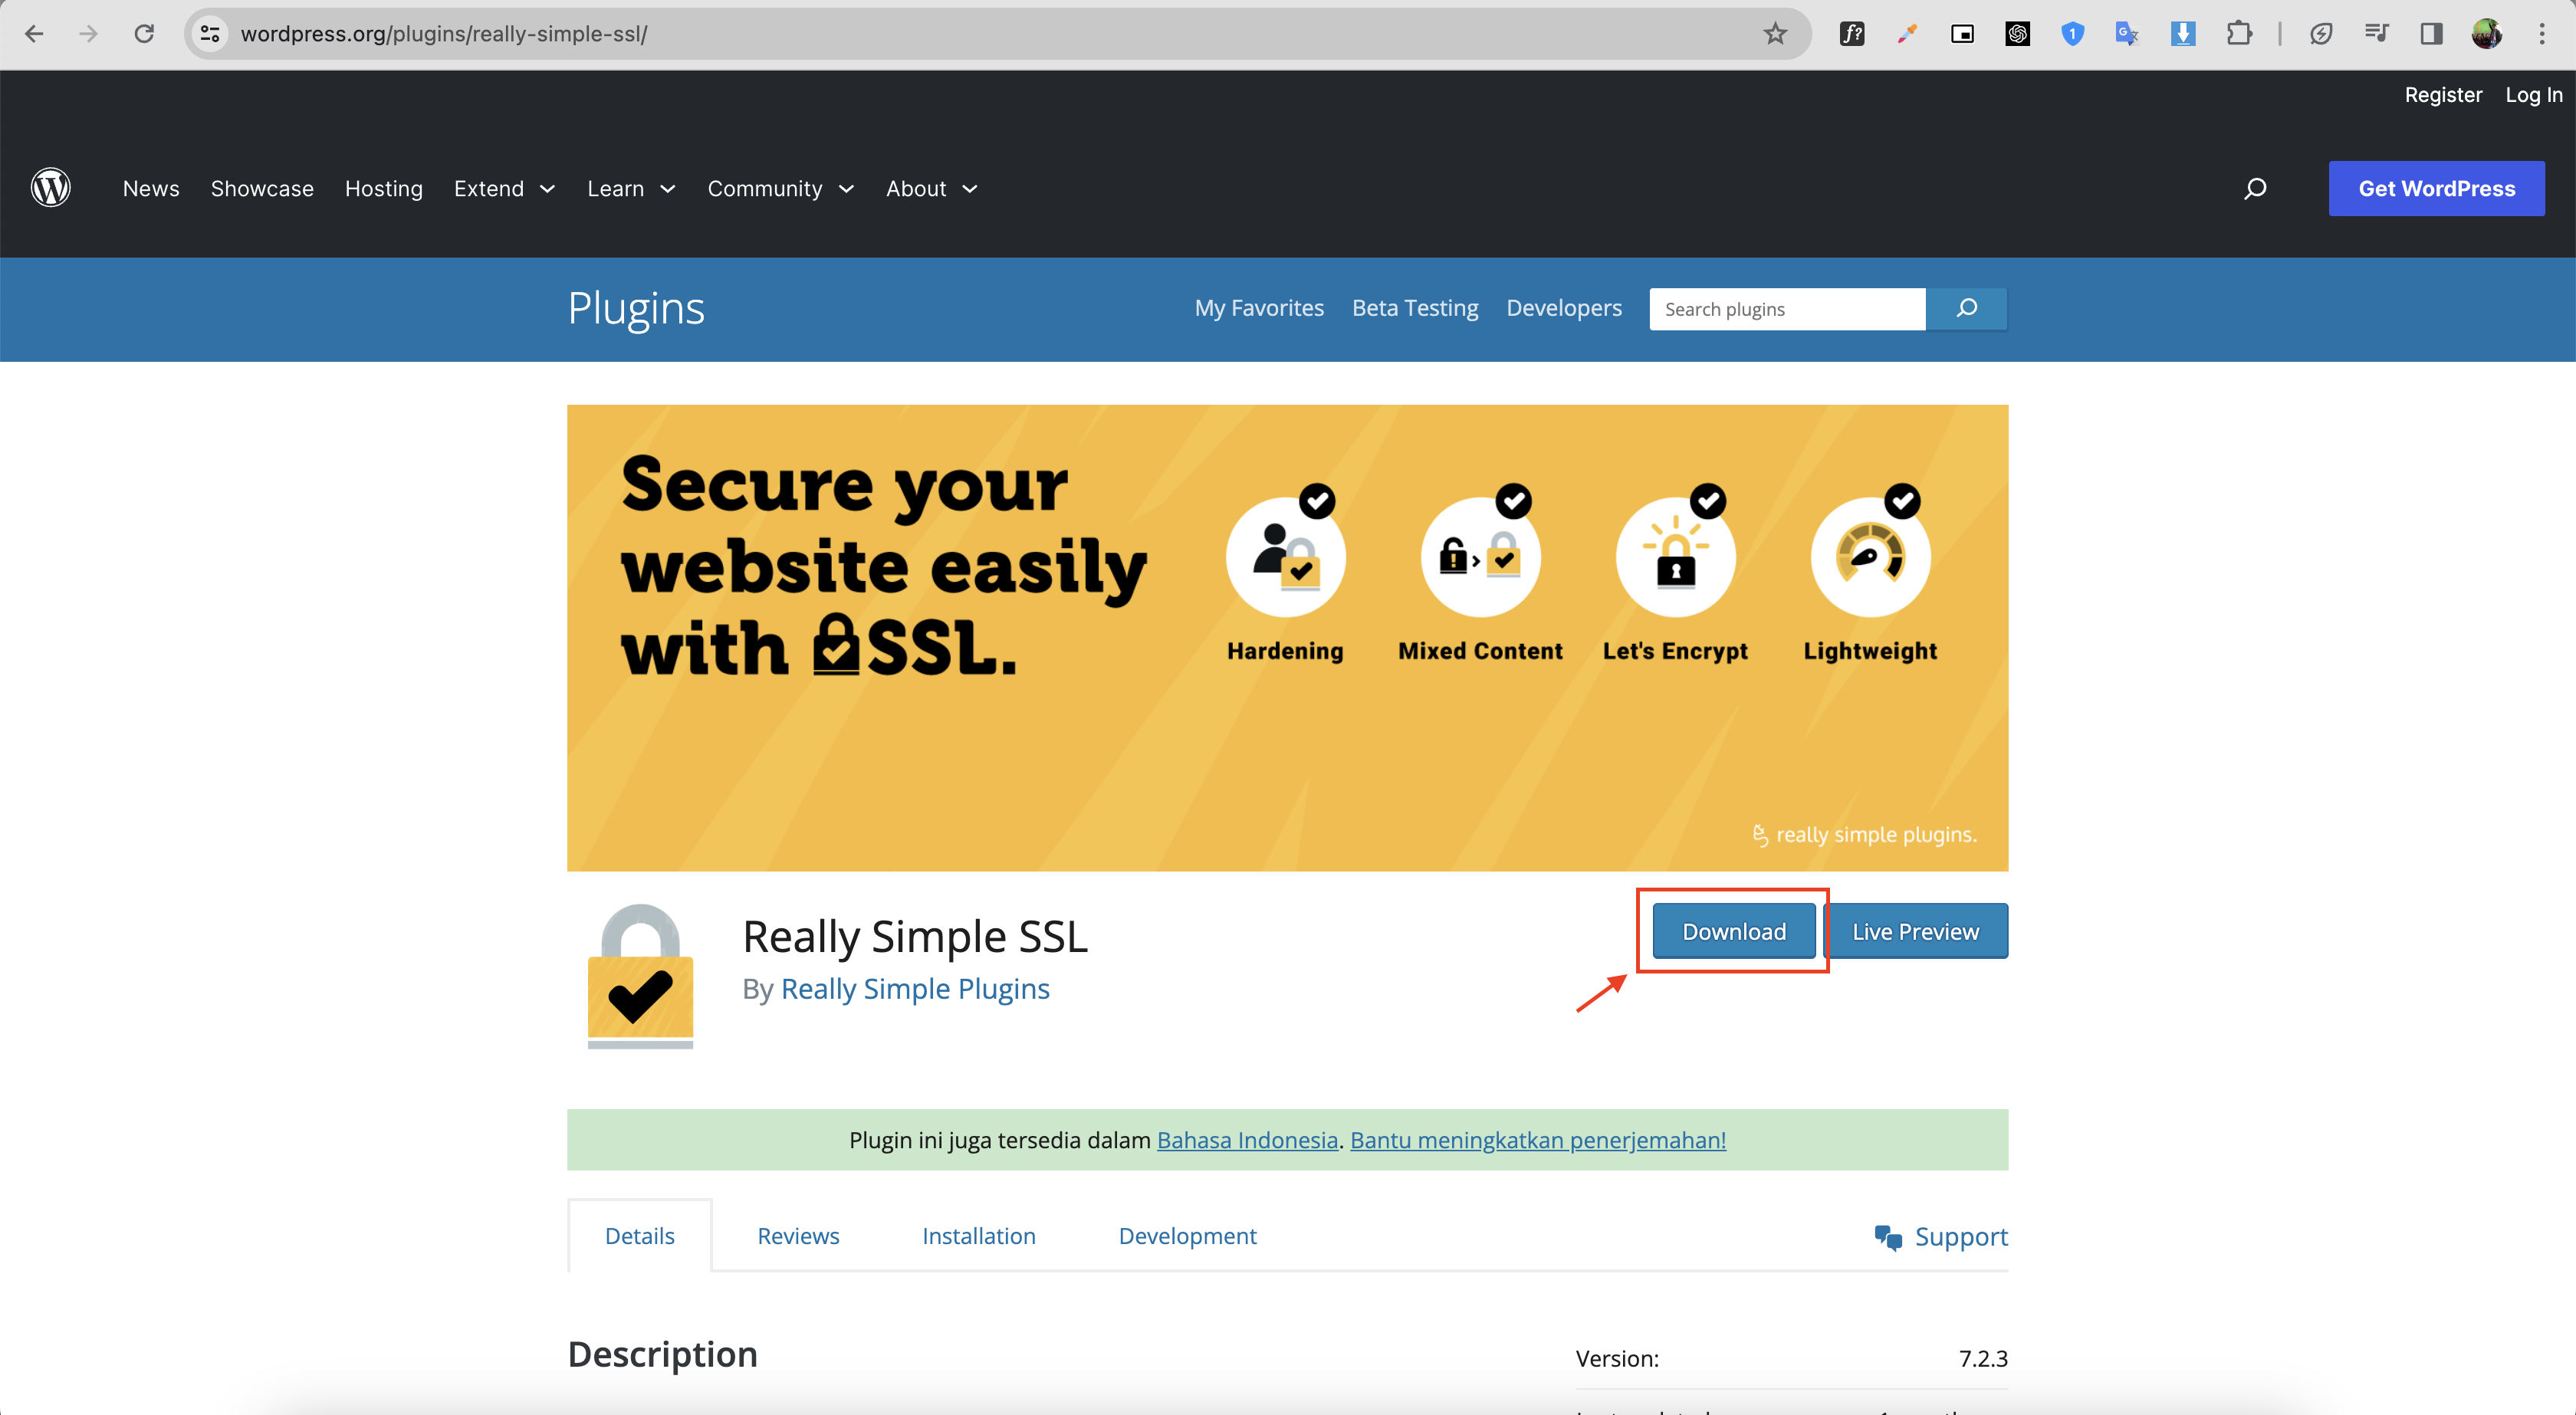Open the Installation tab

[978, 1236]
